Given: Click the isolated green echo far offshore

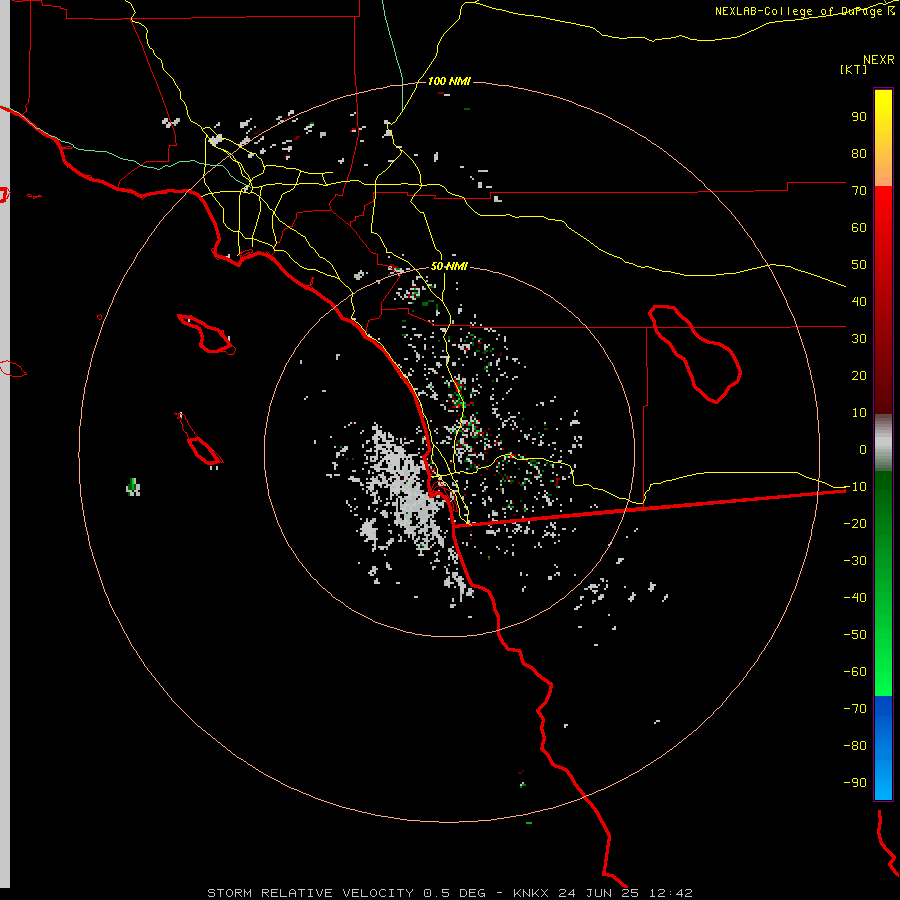Looking at the screenshot, I should [x=133, y=487].
